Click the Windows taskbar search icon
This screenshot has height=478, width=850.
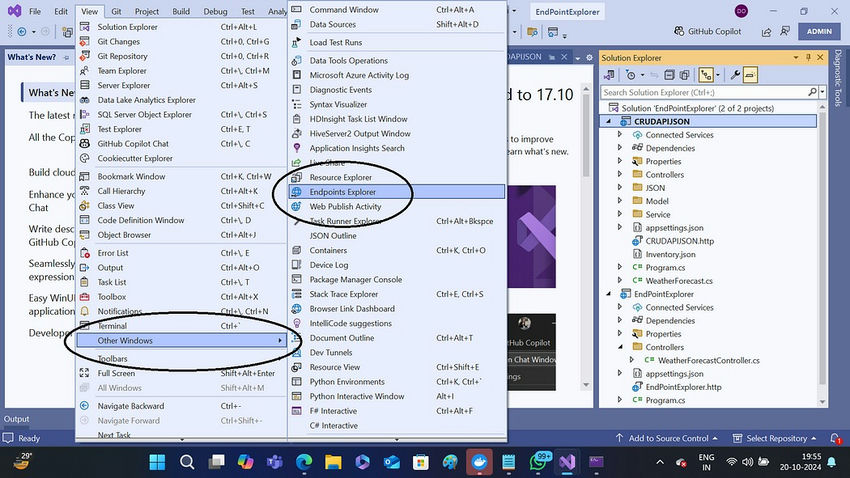pyautogui.click(x=187, y=462)
